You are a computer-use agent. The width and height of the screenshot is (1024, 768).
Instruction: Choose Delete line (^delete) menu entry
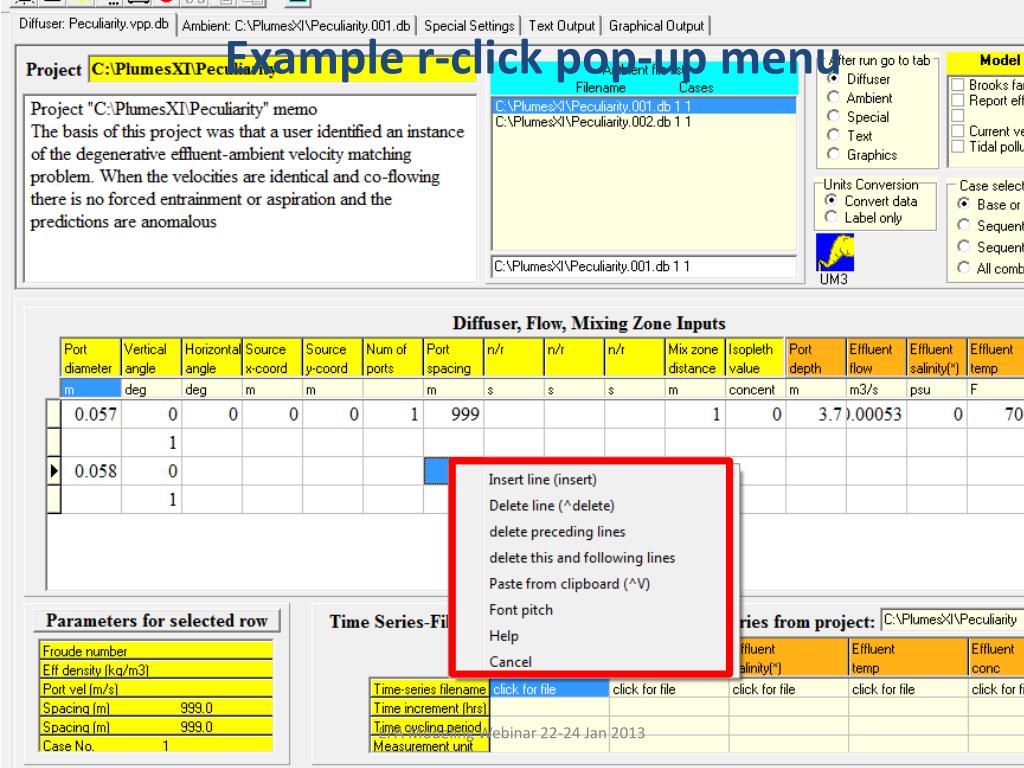[x=552, y=505]
